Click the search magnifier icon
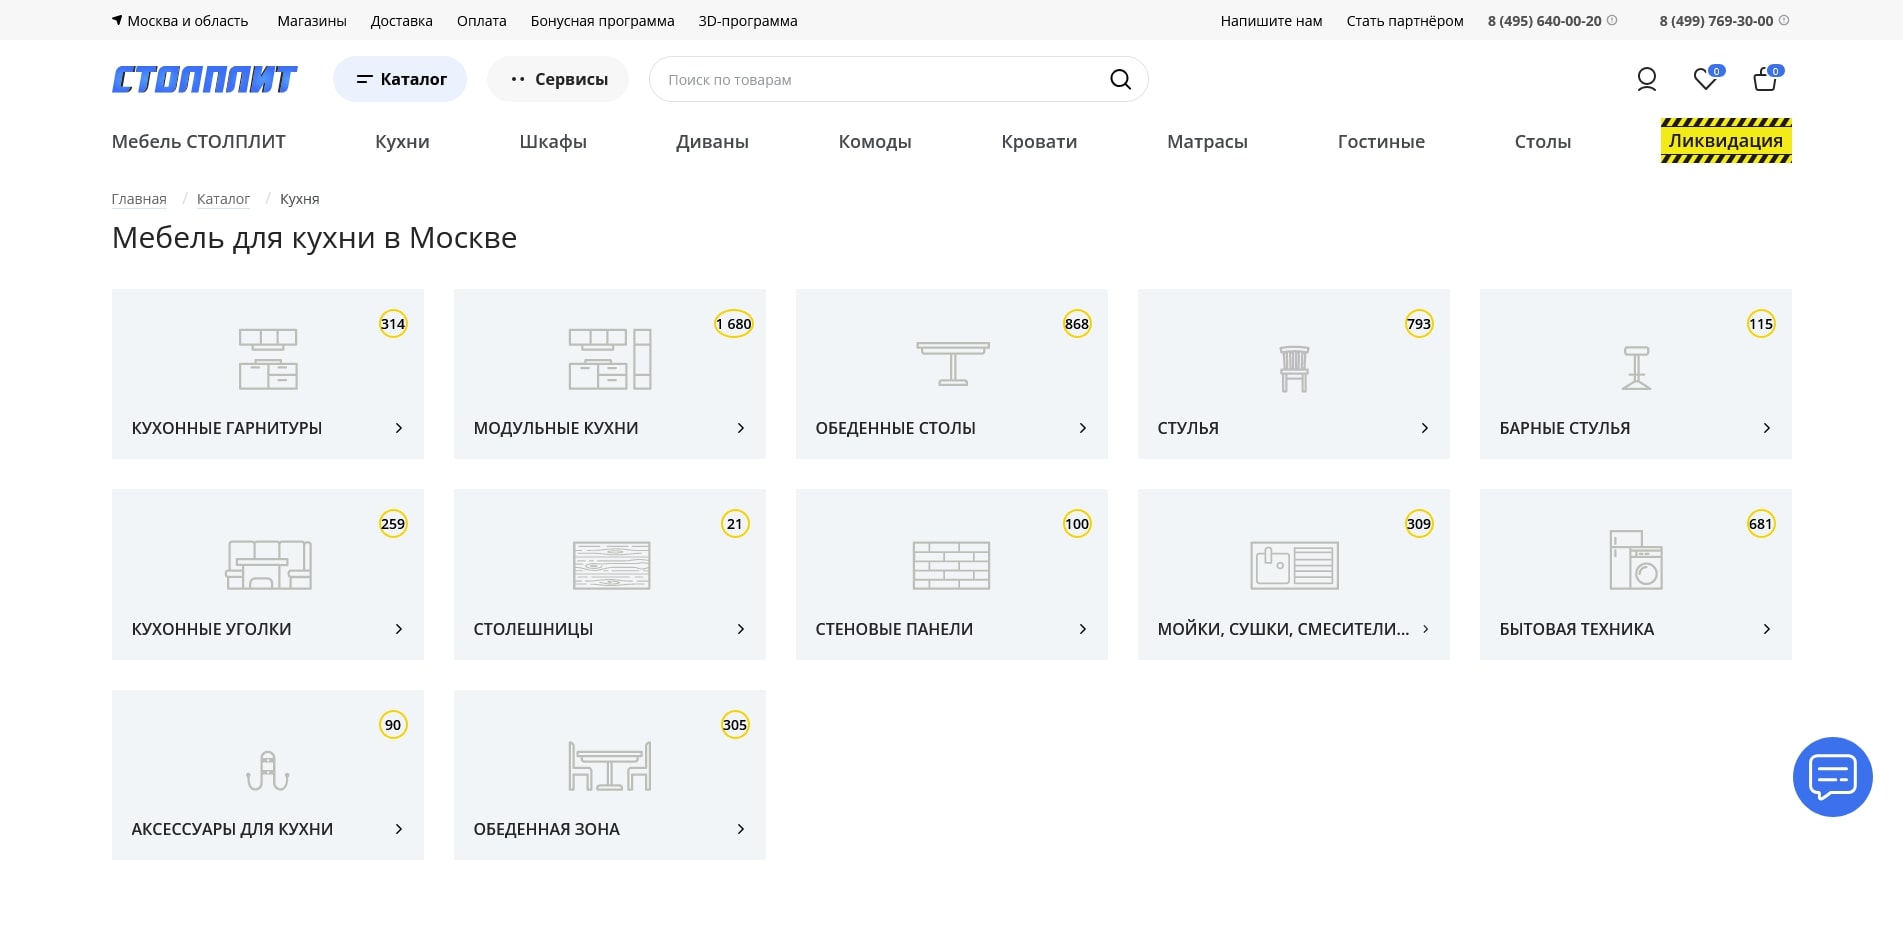Screen dimensions: 1903x927 pos(1120,80)
